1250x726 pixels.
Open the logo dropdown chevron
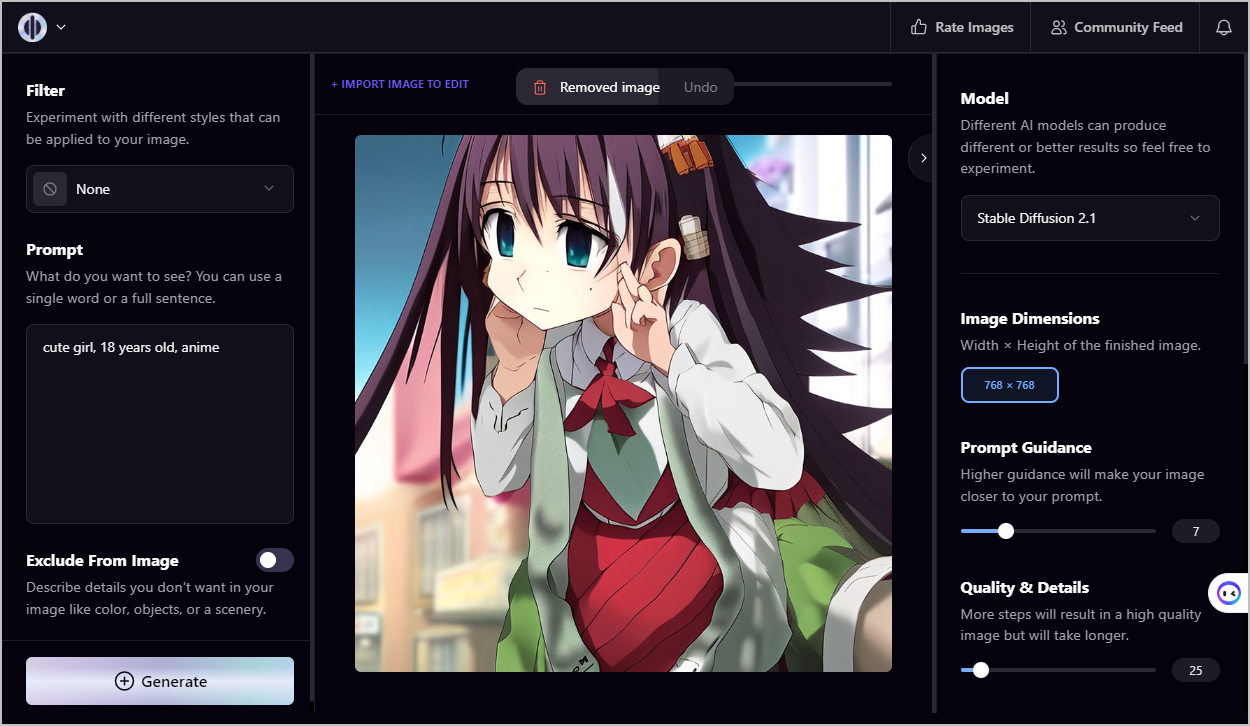(61, 27)
